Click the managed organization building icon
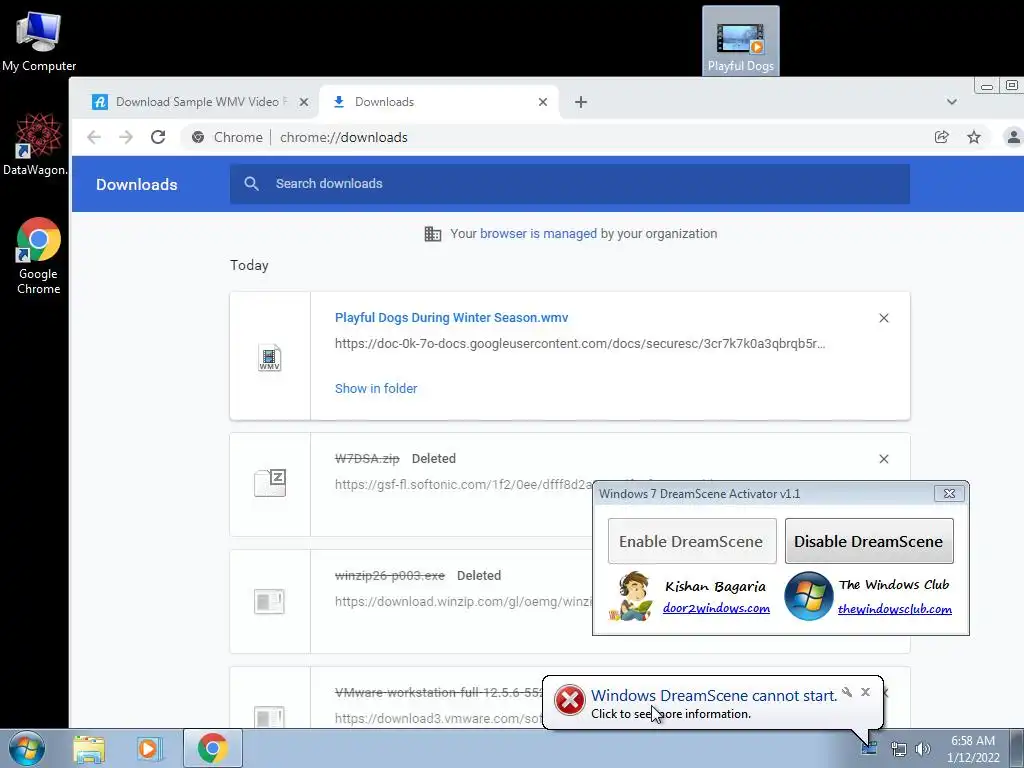 tap(433, 234)
